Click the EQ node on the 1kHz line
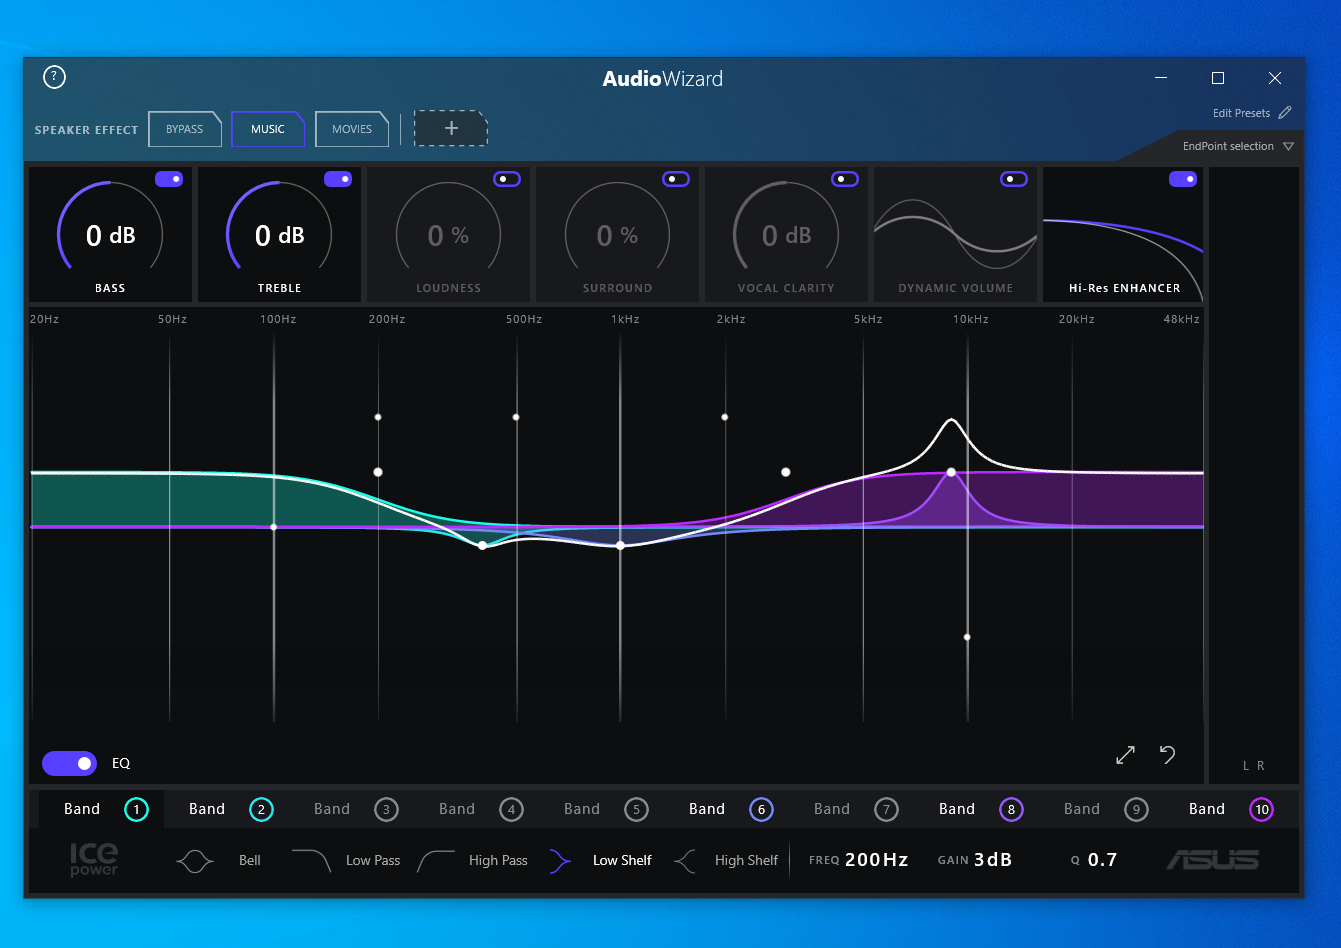 point(620,545)
